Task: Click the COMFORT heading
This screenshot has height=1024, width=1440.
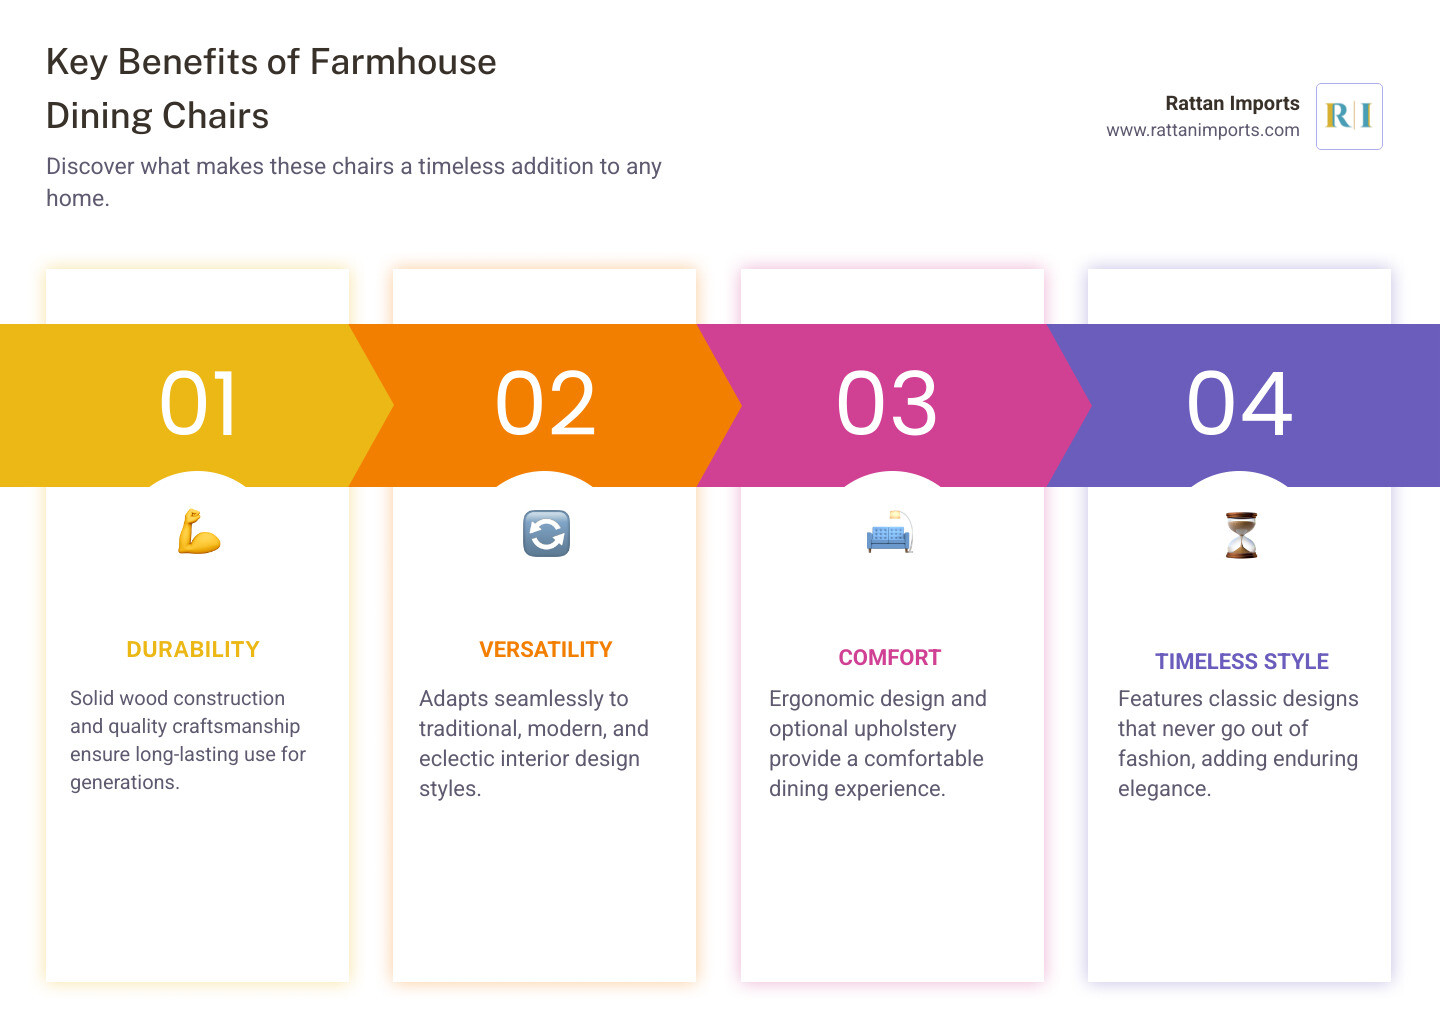Action: pos(890,658)
